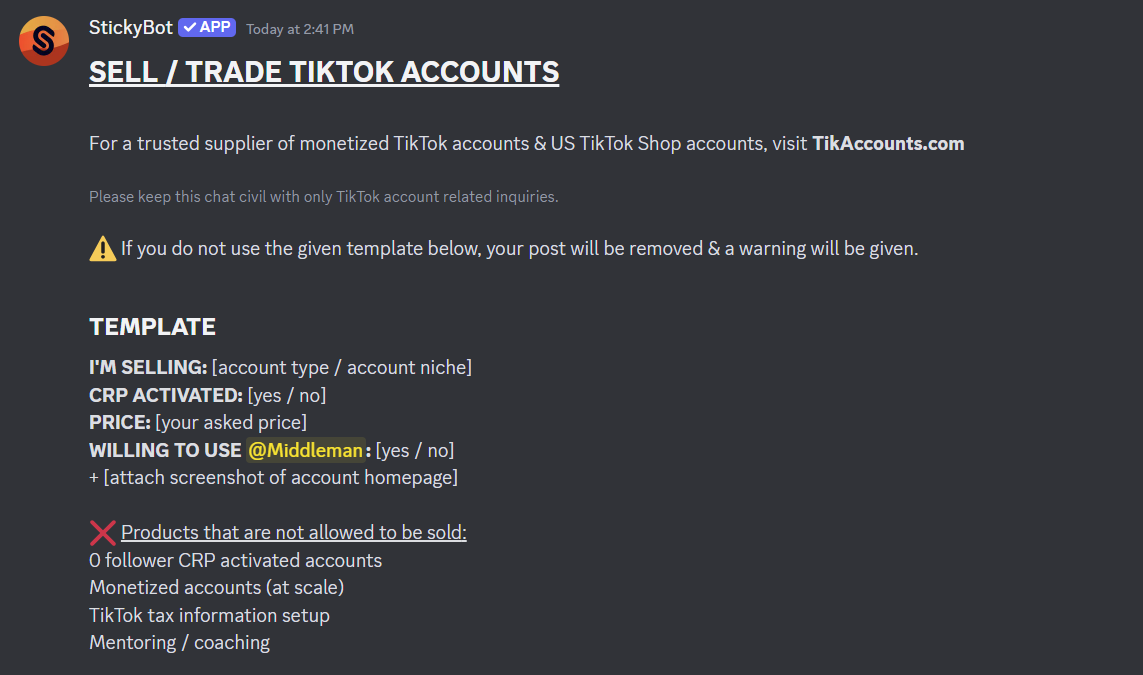The height and width of the screenshot is (675, 1143).
Task: Click the StickyBot username
Action: pyautogui.click(x=130, y=27)
